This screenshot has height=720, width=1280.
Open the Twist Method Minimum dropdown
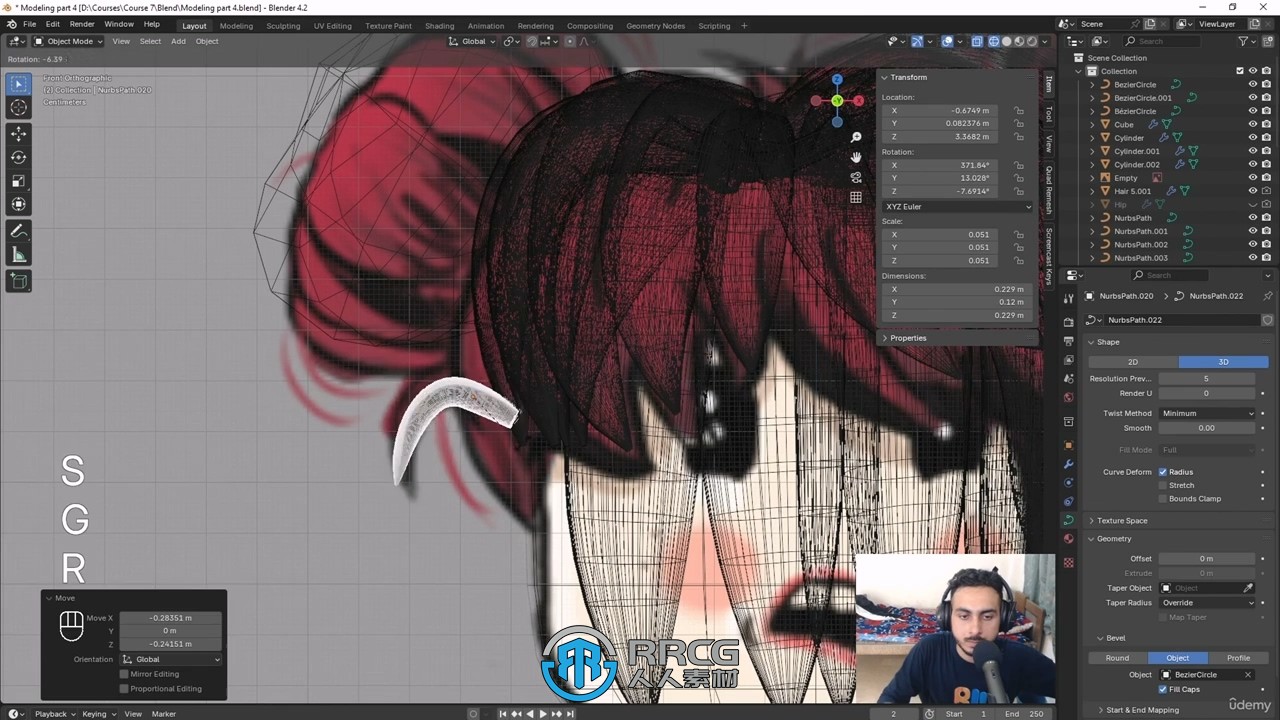[1207, 413]
